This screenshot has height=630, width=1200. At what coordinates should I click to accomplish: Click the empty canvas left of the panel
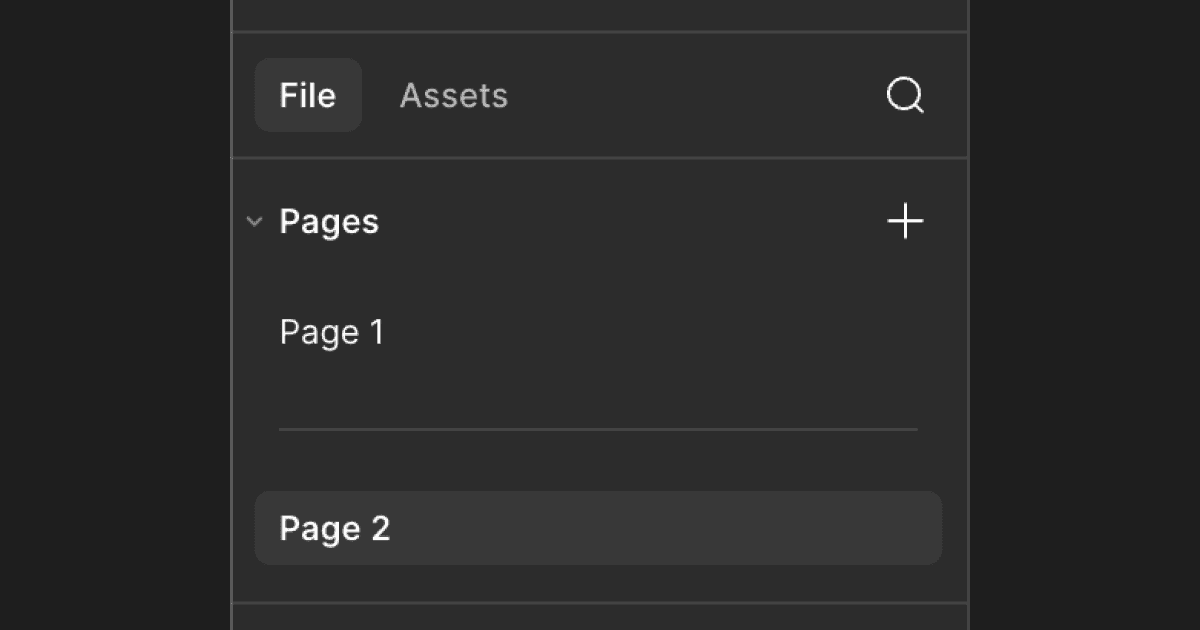click(115, 315)
